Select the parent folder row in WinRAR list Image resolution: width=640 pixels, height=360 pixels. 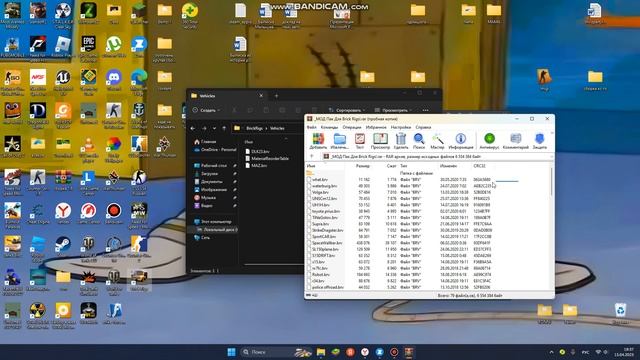[x=427, y=173]
